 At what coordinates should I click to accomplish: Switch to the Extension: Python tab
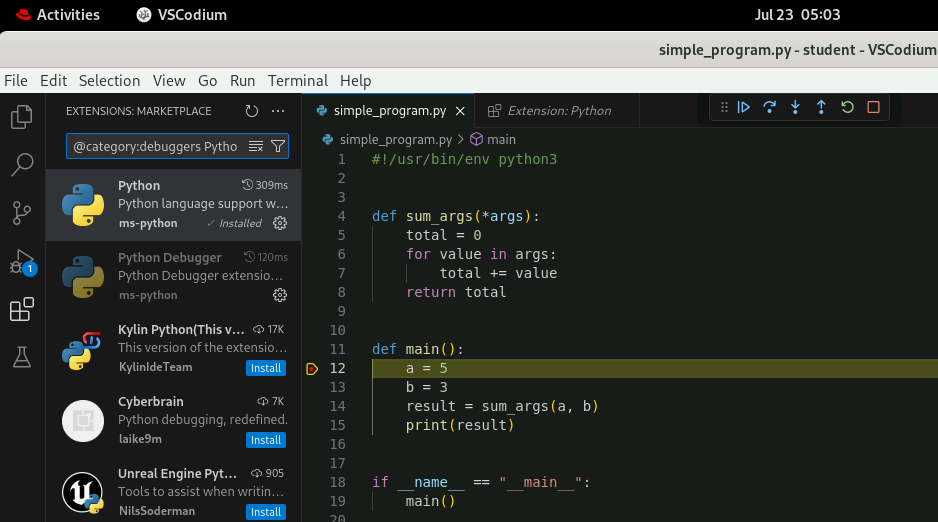[x=558, y=111]
